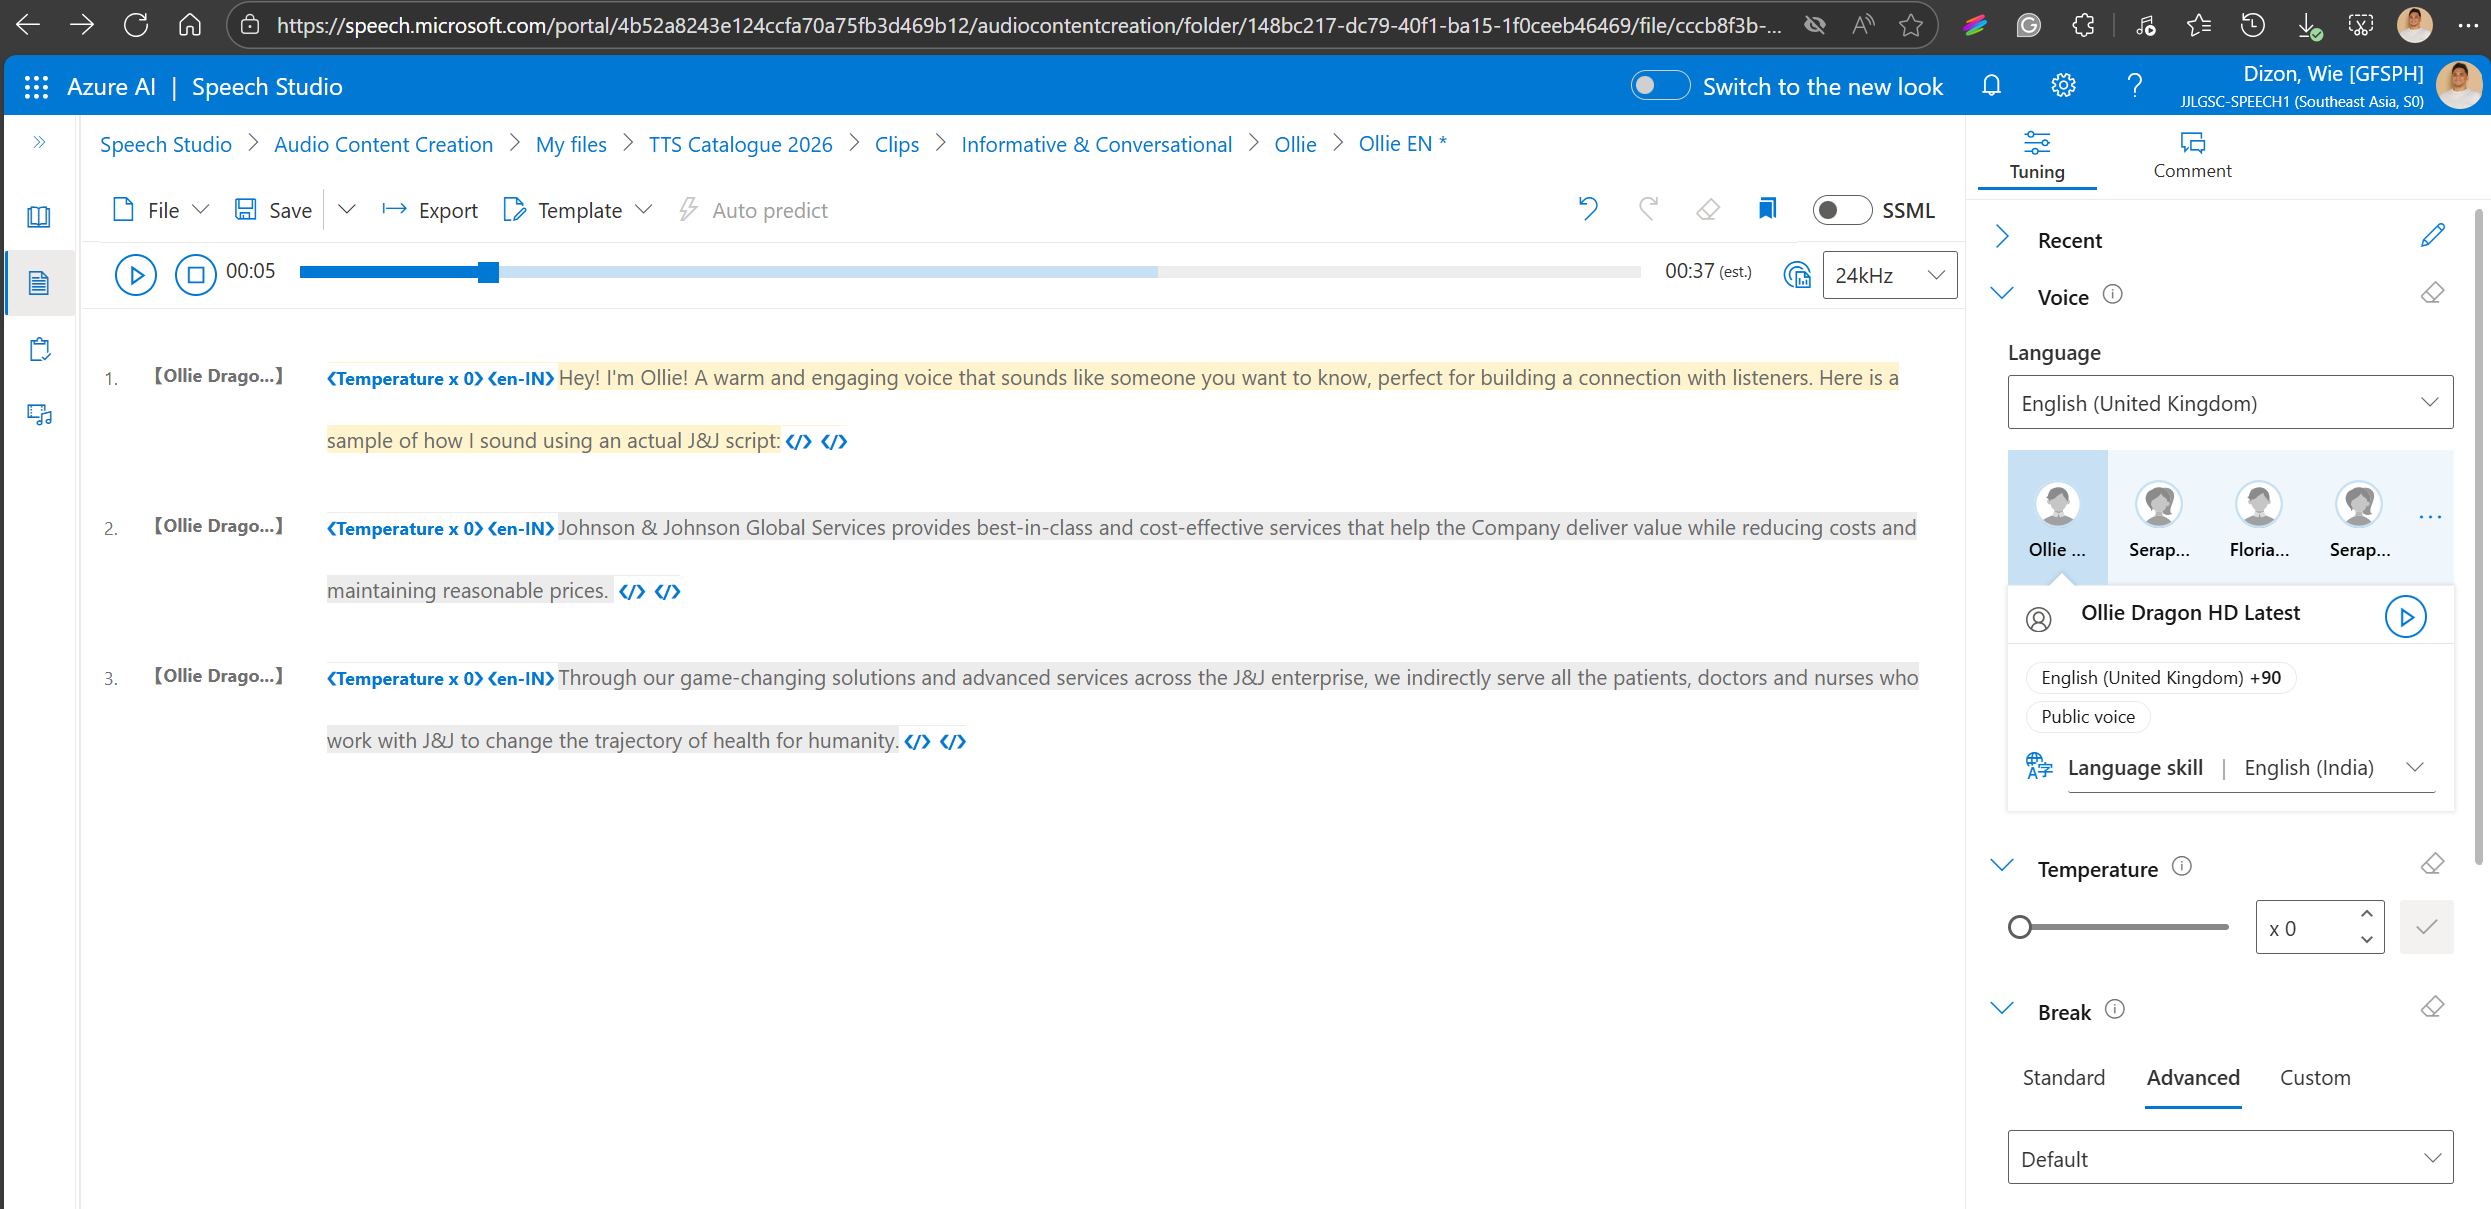Switch to the Comment tab

click(2191, 155)
